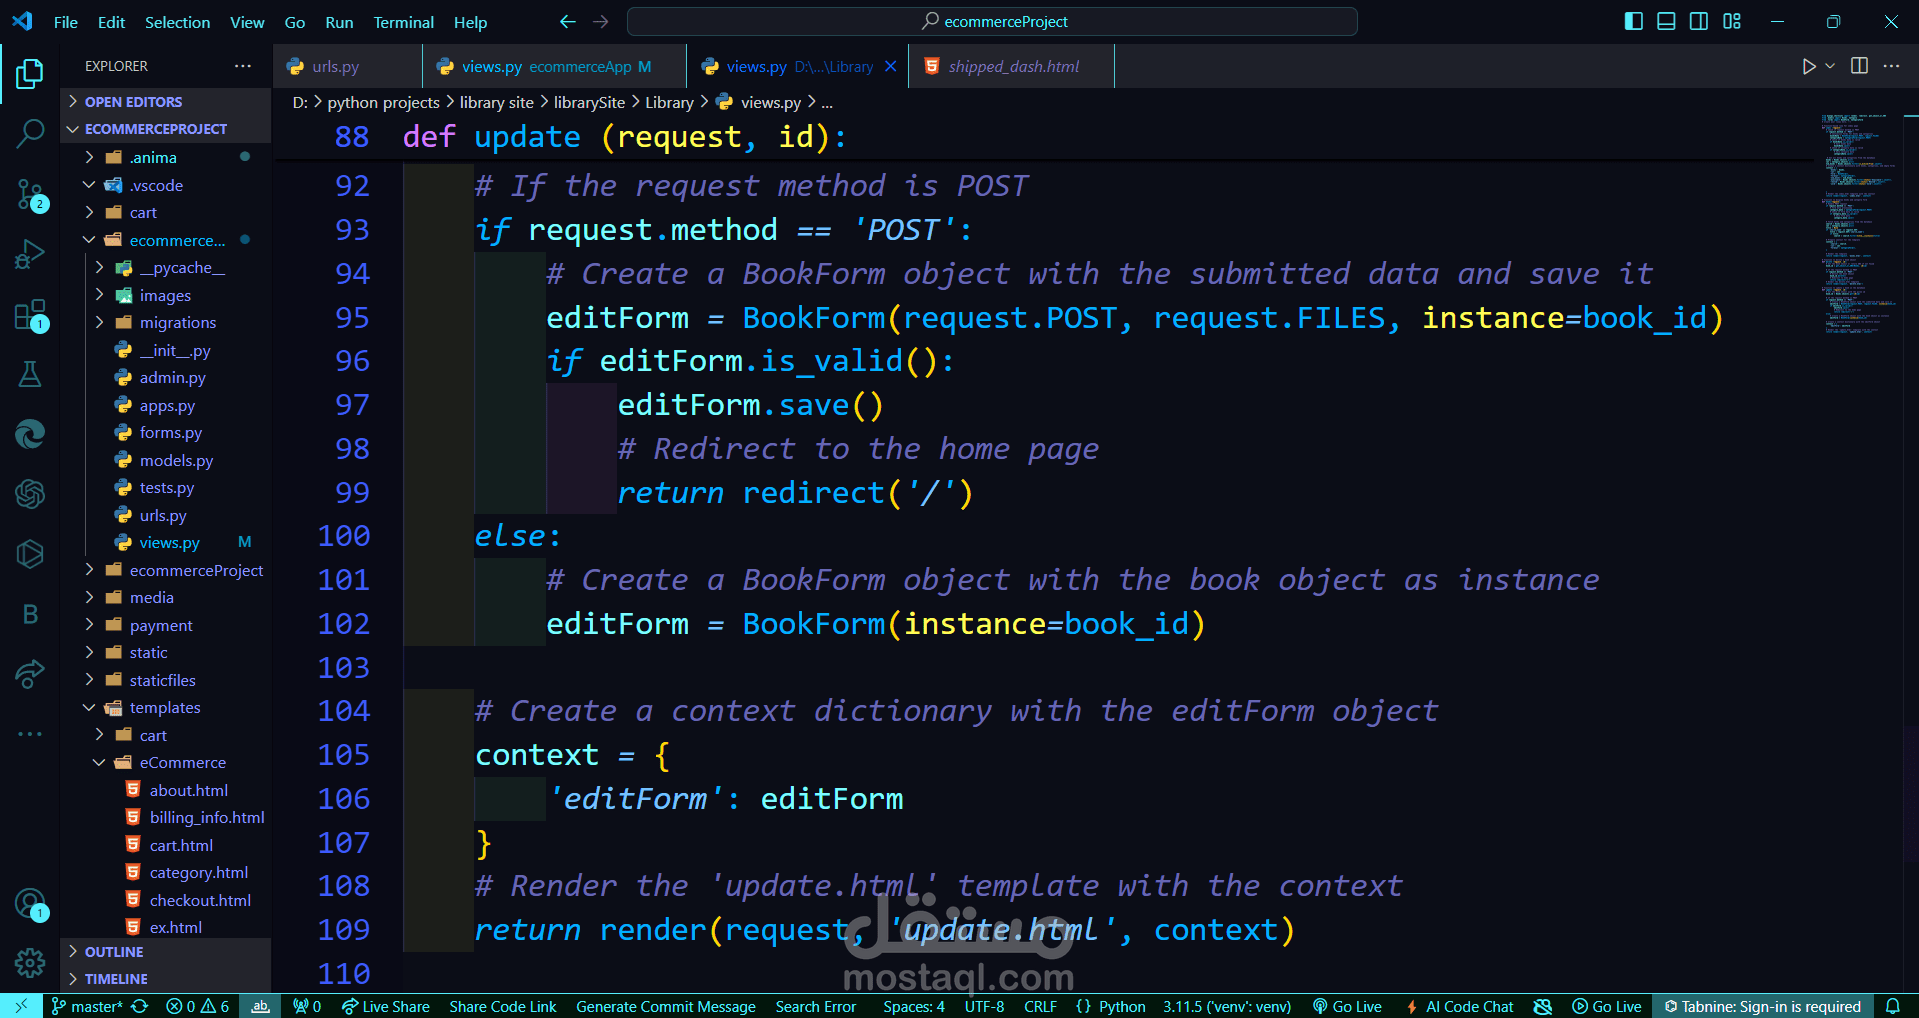This screenshot has width=1919, height=1018.
Task: Click Share Code Link button
Action: coord(503,1006)
